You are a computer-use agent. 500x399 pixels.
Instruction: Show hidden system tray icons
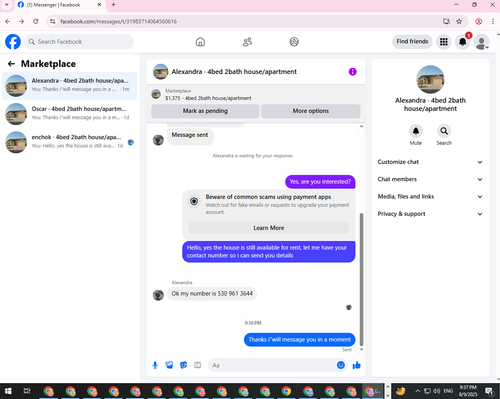pos(418,391)
